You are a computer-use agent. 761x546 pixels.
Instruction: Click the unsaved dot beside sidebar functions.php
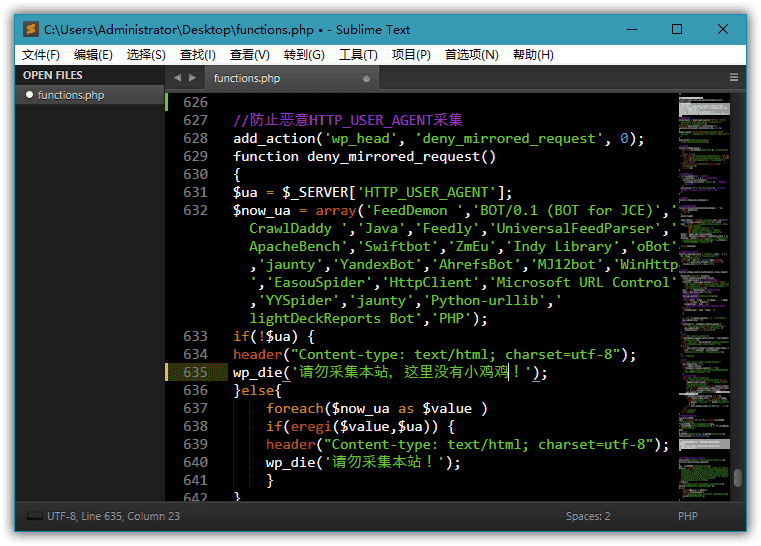pos(29,95)
